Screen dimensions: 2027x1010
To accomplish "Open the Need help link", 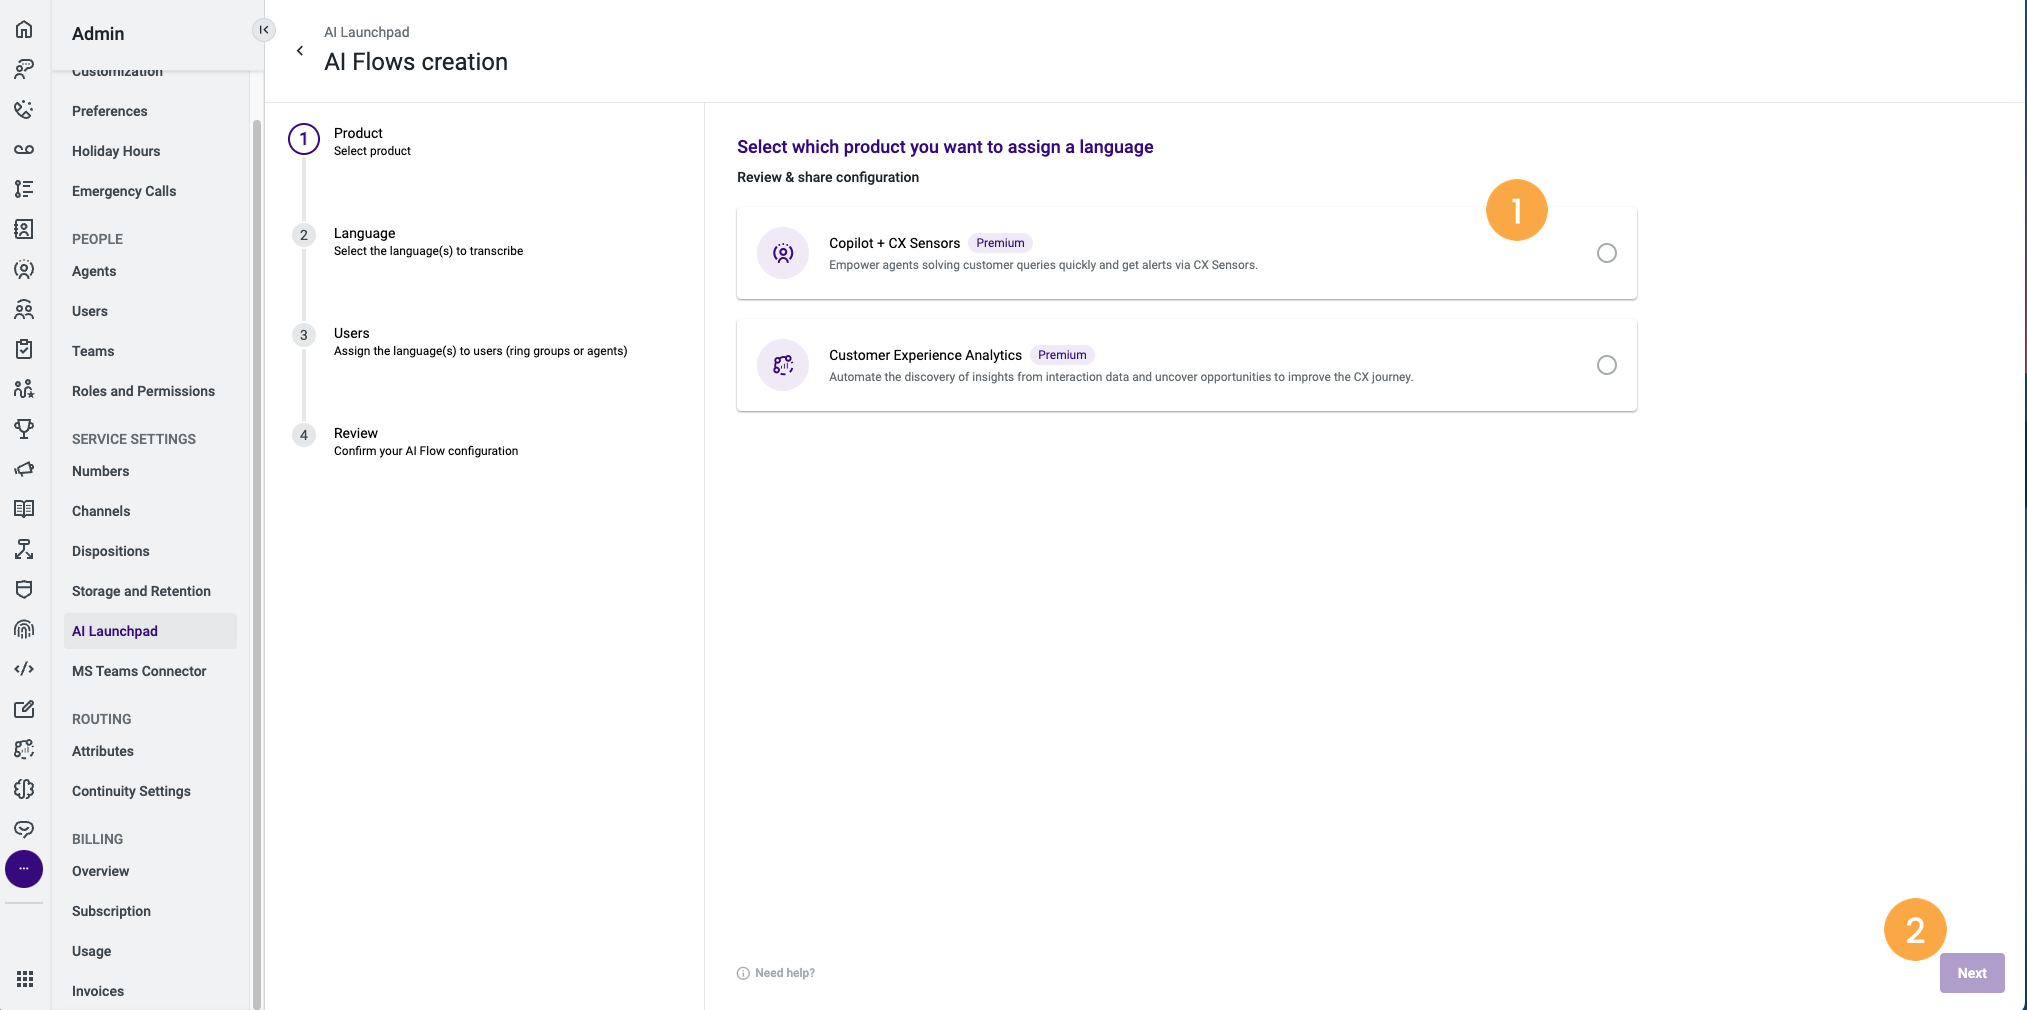I will click(x=784, y=972).
